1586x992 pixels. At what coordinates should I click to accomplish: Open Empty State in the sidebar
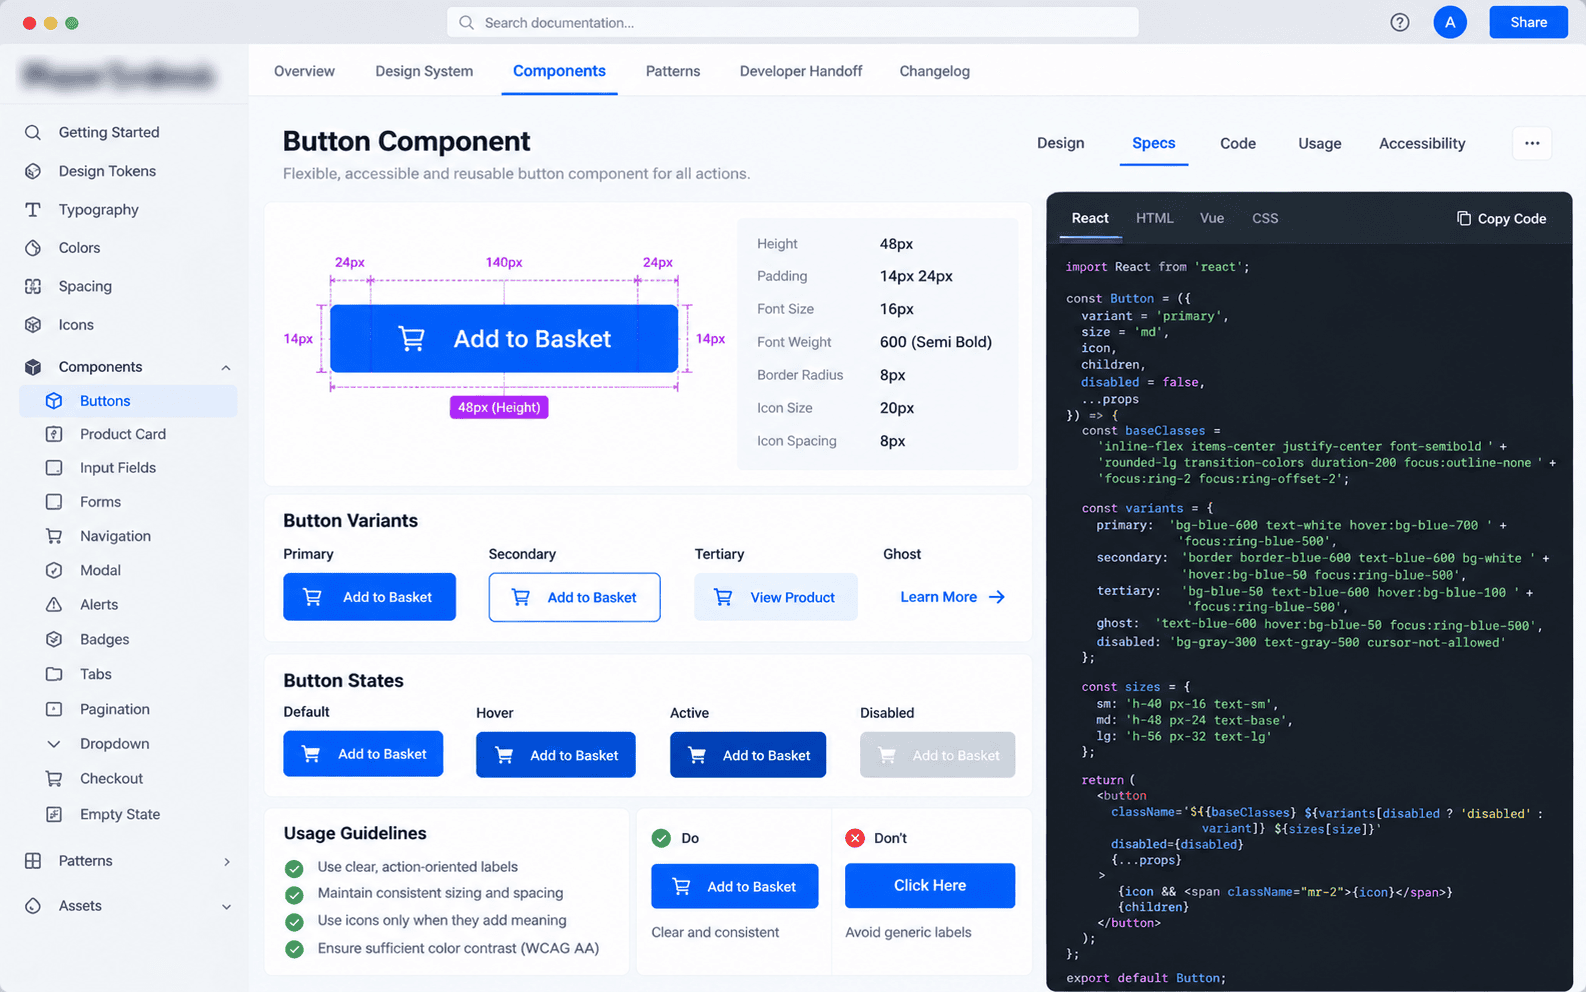tap(120, 814)
